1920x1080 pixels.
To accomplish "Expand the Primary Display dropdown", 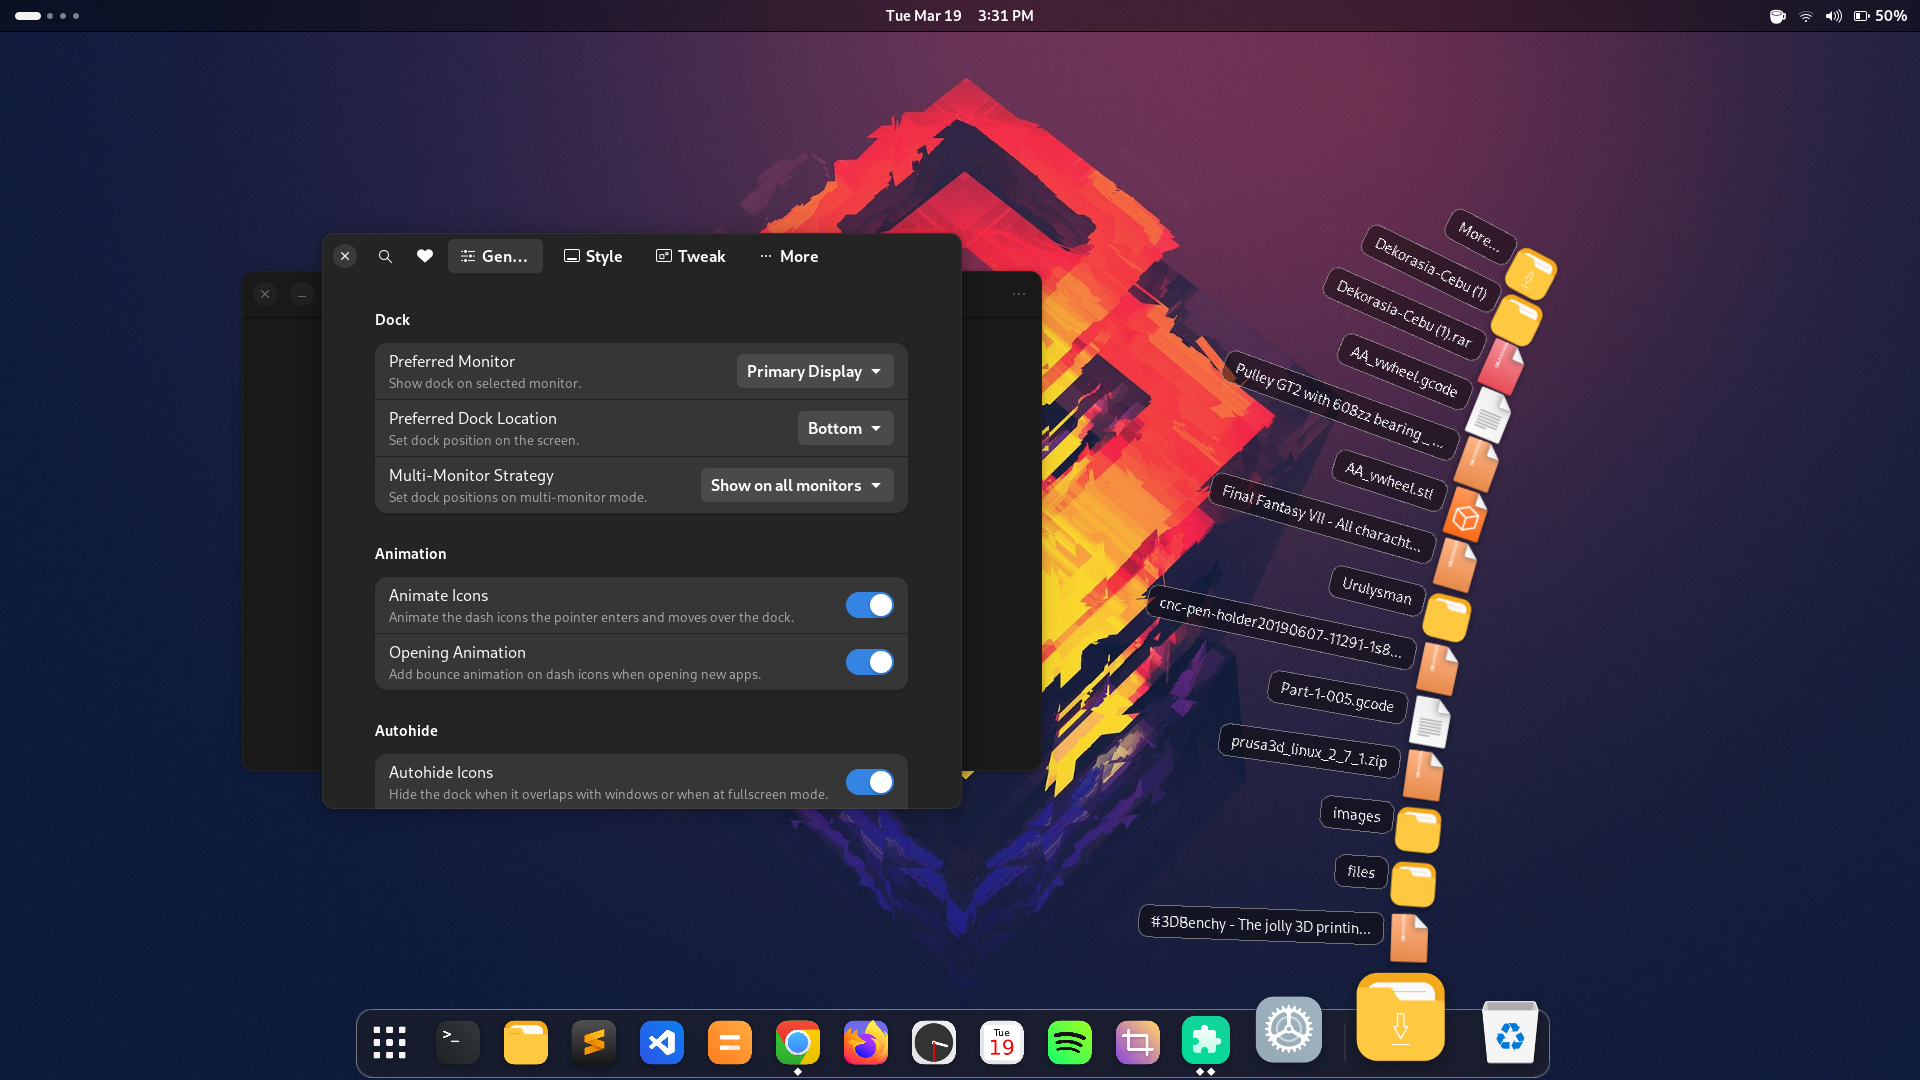I will 815,371.
